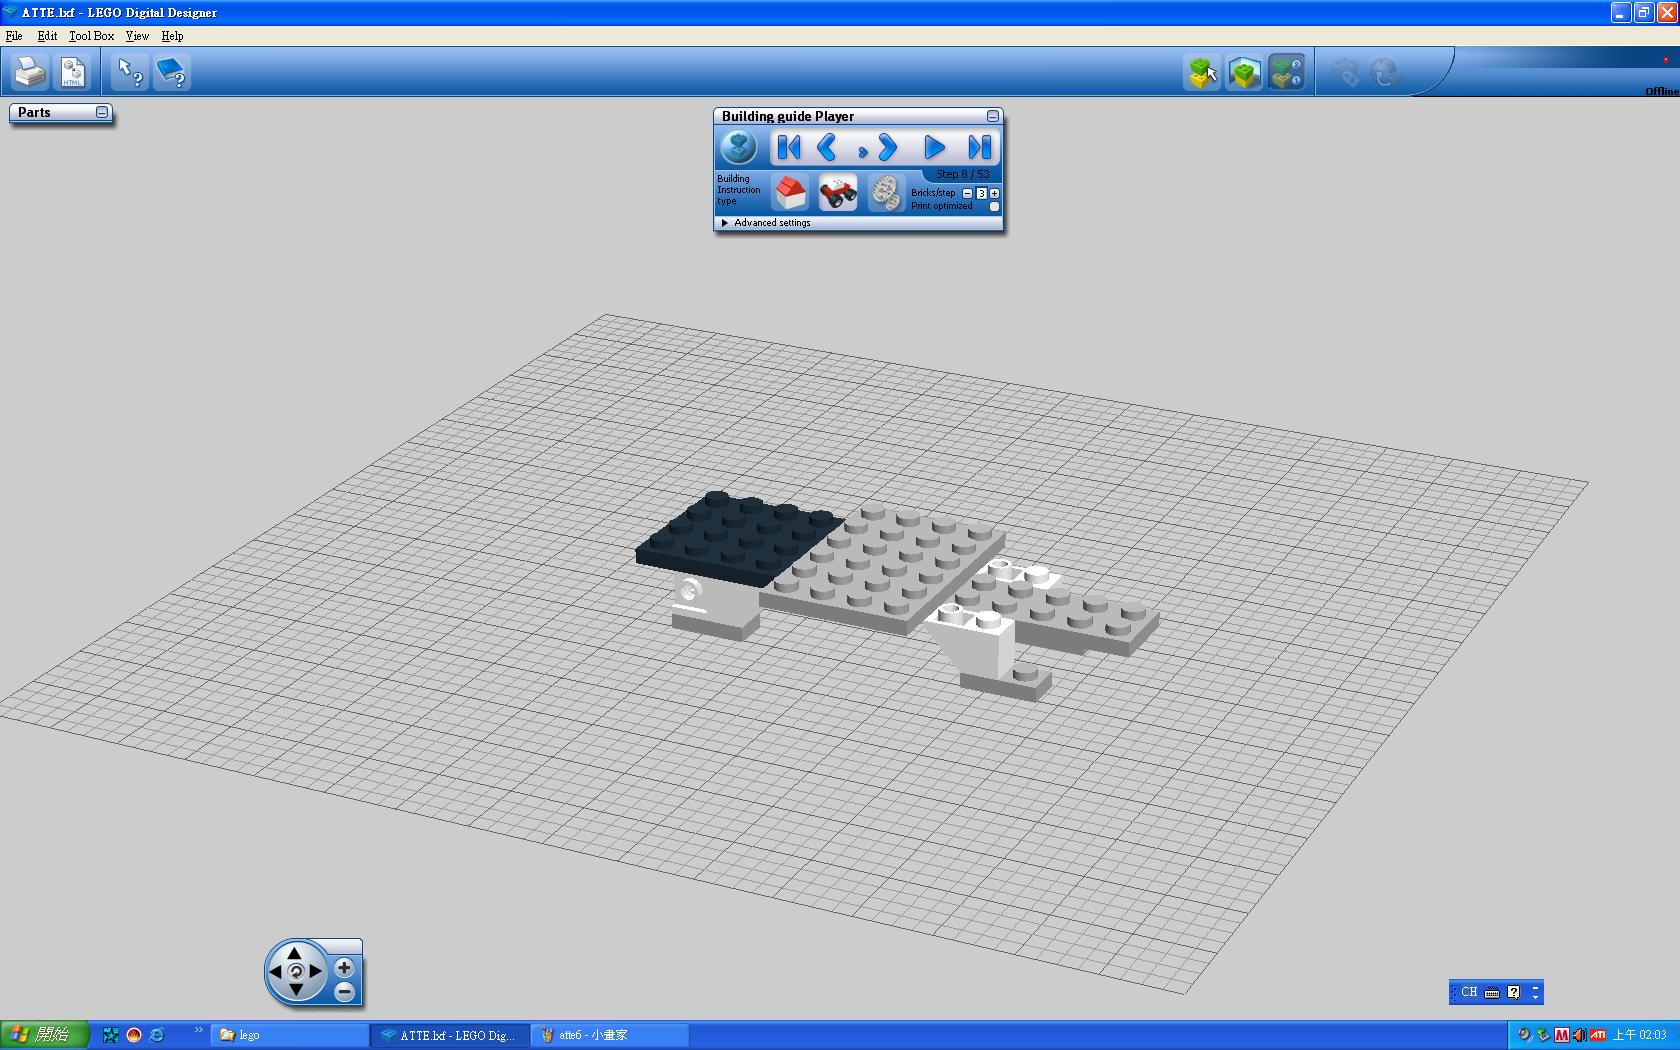Activate the What's This help cursor tool
Screen dimensions: 1680x1050
pos(130,72)
